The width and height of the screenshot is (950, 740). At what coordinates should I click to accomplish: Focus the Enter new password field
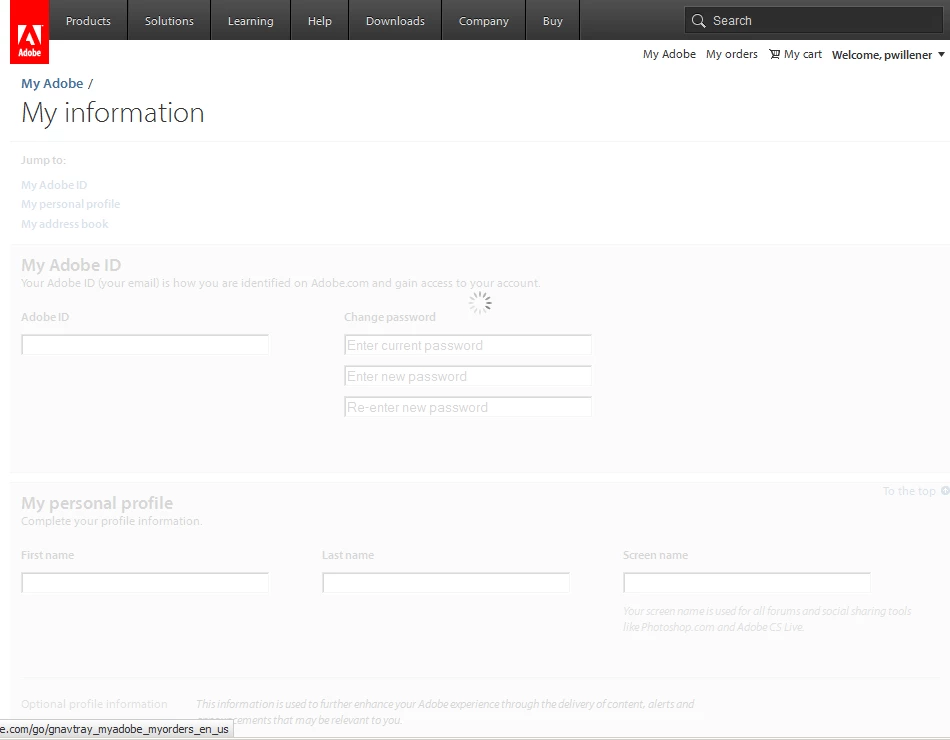(468, 376)
